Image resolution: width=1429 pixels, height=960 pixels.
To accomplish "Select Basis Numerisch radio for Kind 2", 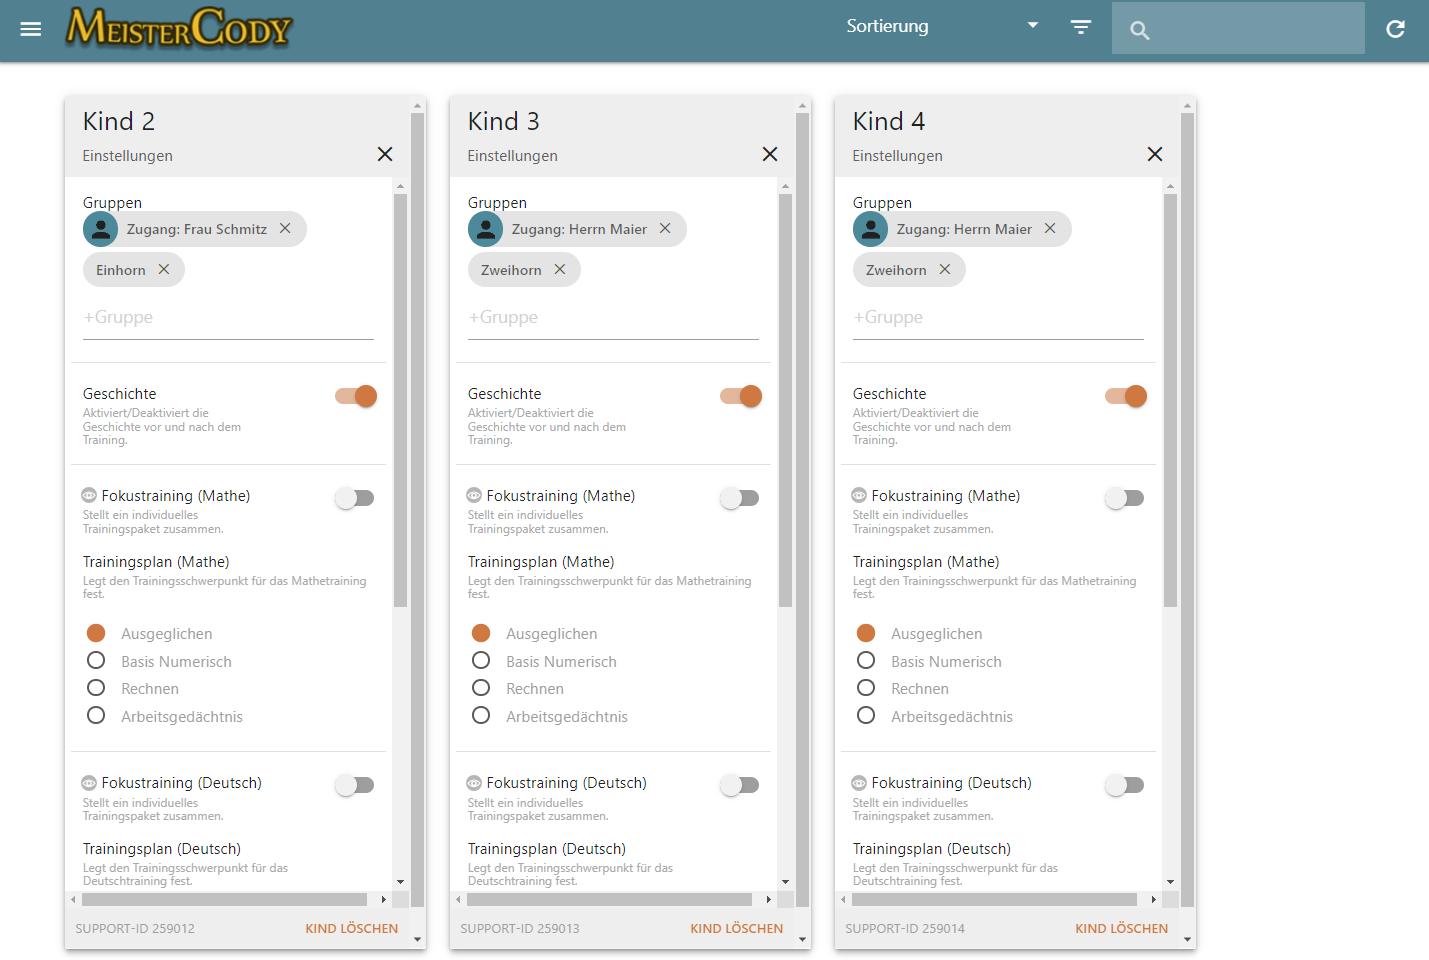I will pos(96,660).
